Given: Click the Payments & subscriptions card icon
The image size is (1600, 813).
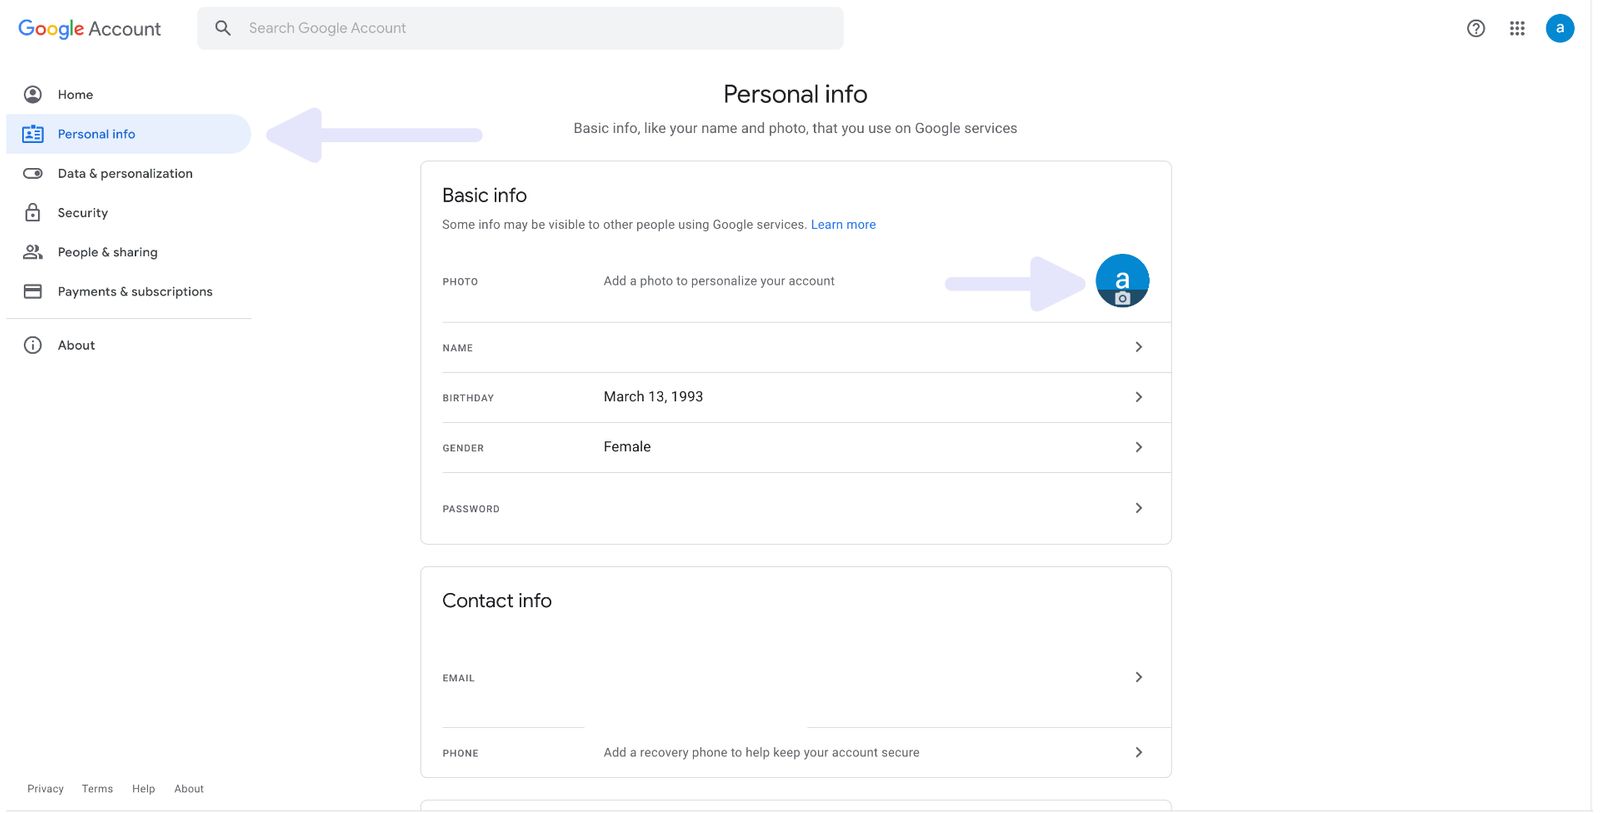Looking at the screenshot, I should [x=33, y=292].
